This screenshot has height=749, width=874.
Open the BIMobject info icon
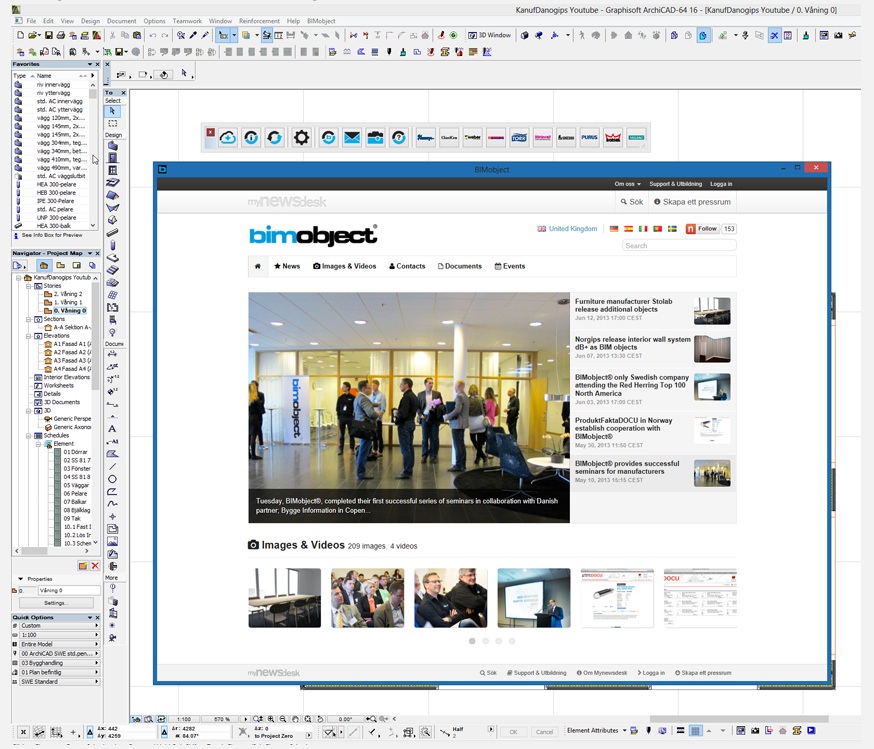tap(251, 137)
